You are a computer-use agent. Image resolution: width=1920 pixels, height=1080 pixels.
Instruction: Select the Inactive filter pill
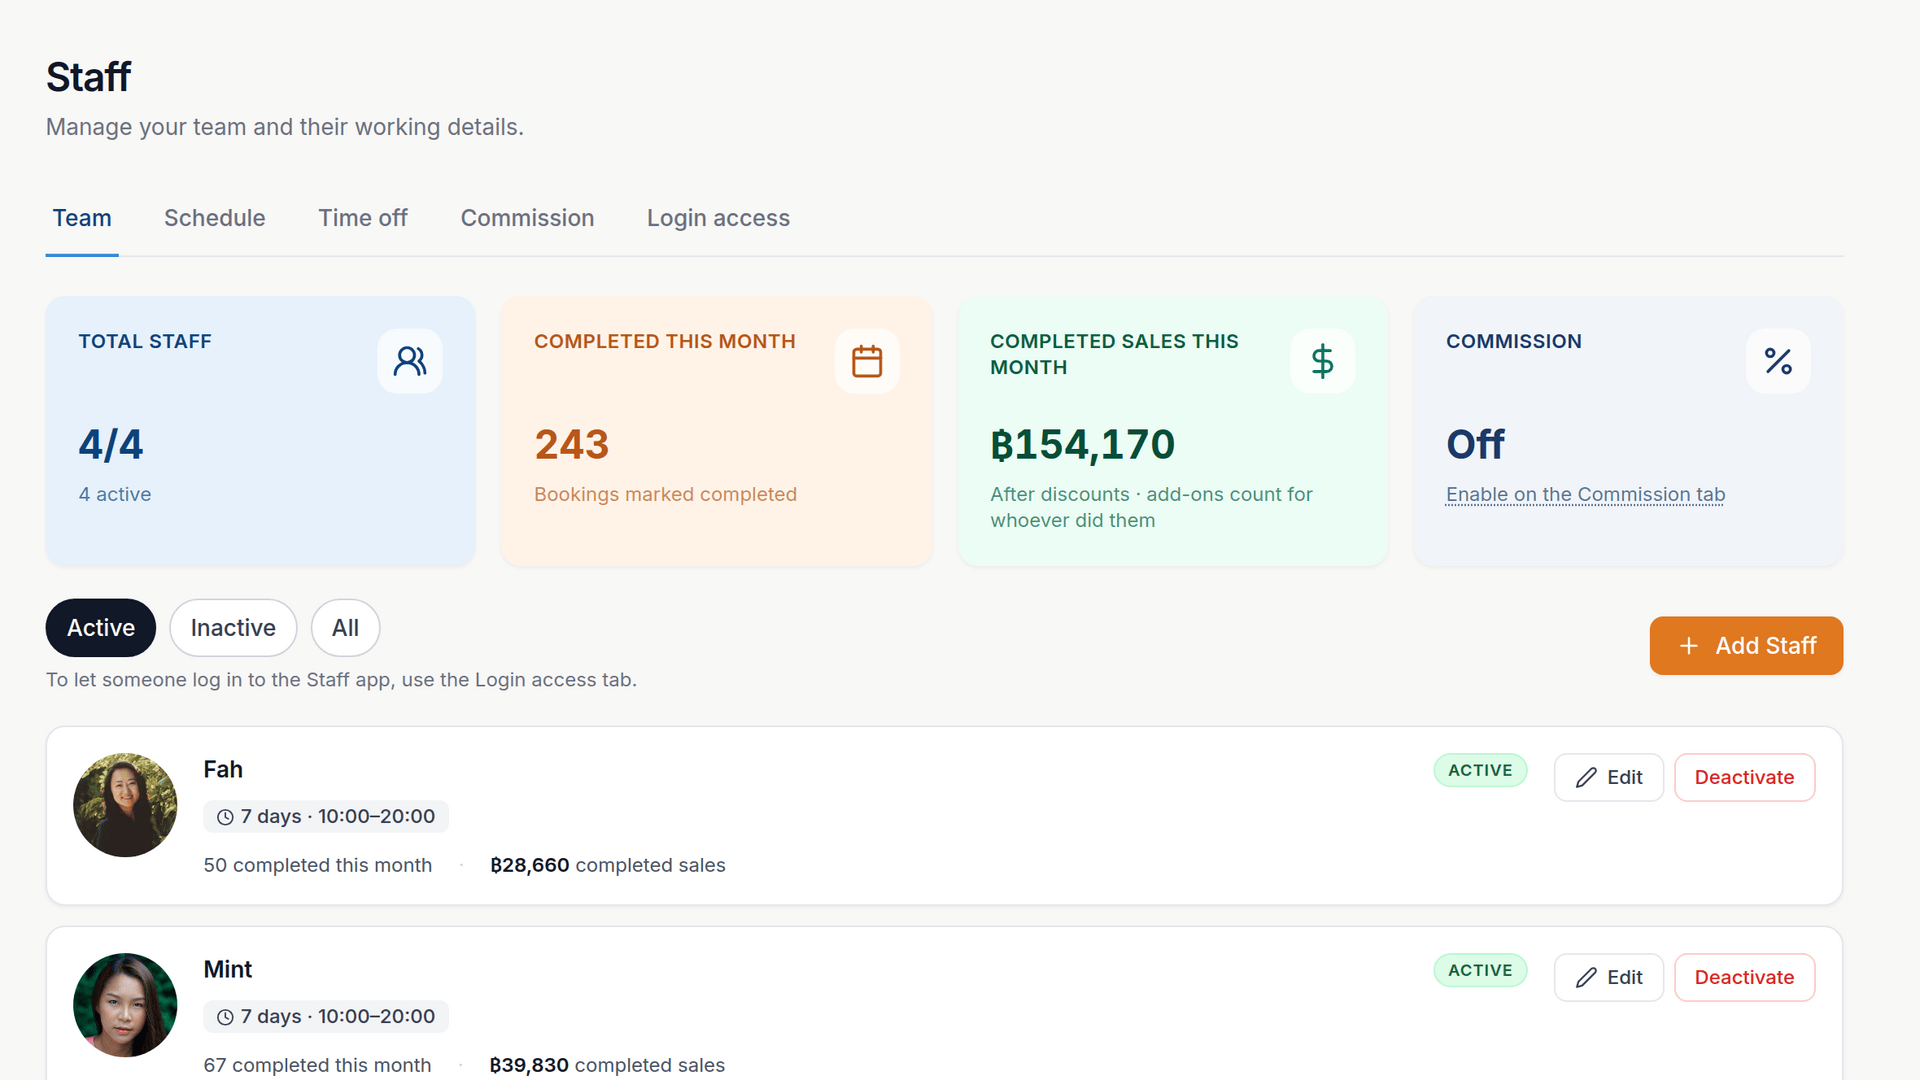click(x=233, y=628)
